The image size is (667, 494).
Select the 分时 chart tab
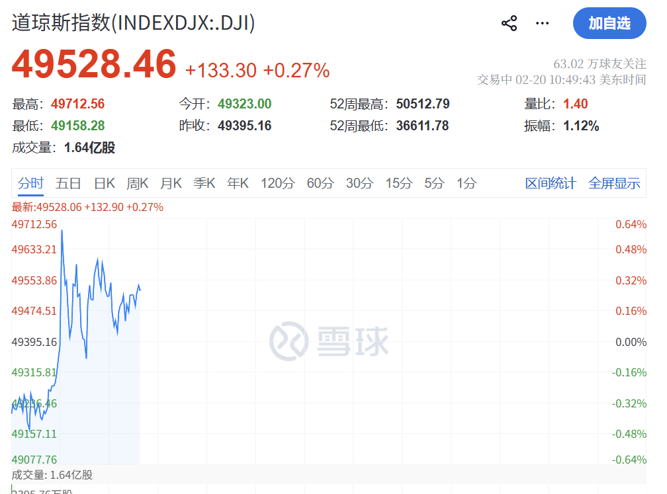31,183
